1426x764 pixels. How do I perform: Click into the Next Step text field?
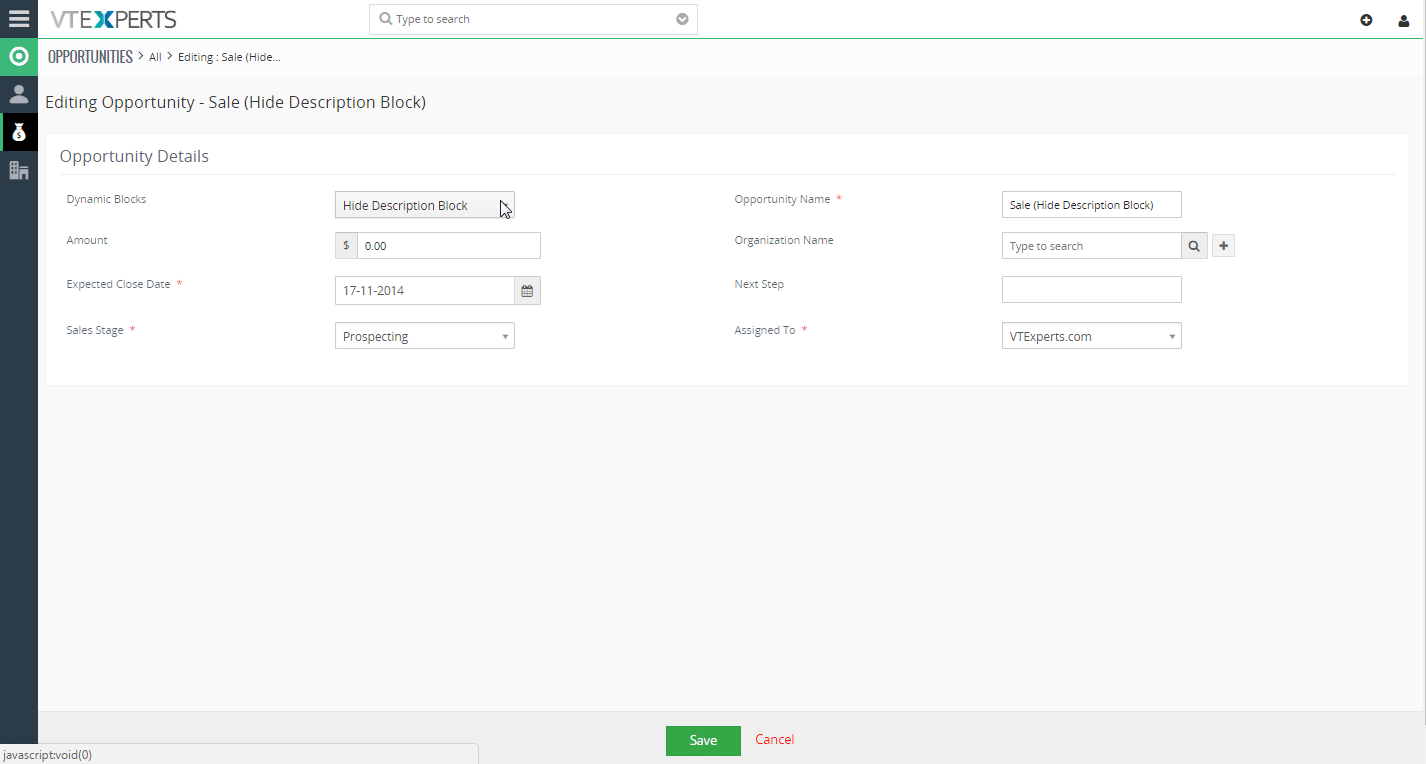(x=1092, y=290)
